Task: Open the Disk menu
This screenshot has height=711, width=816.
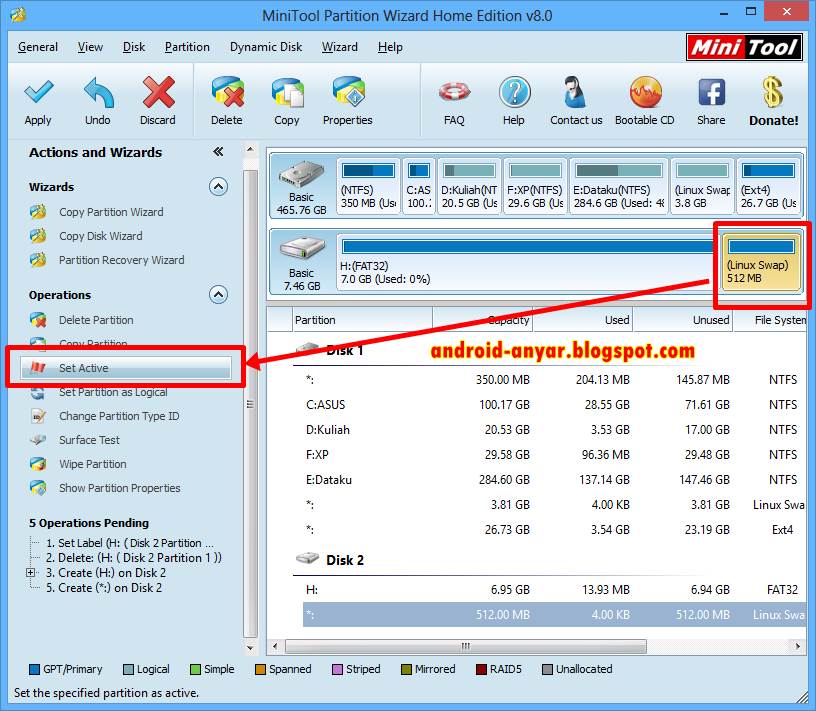Action: coord(134,47)
